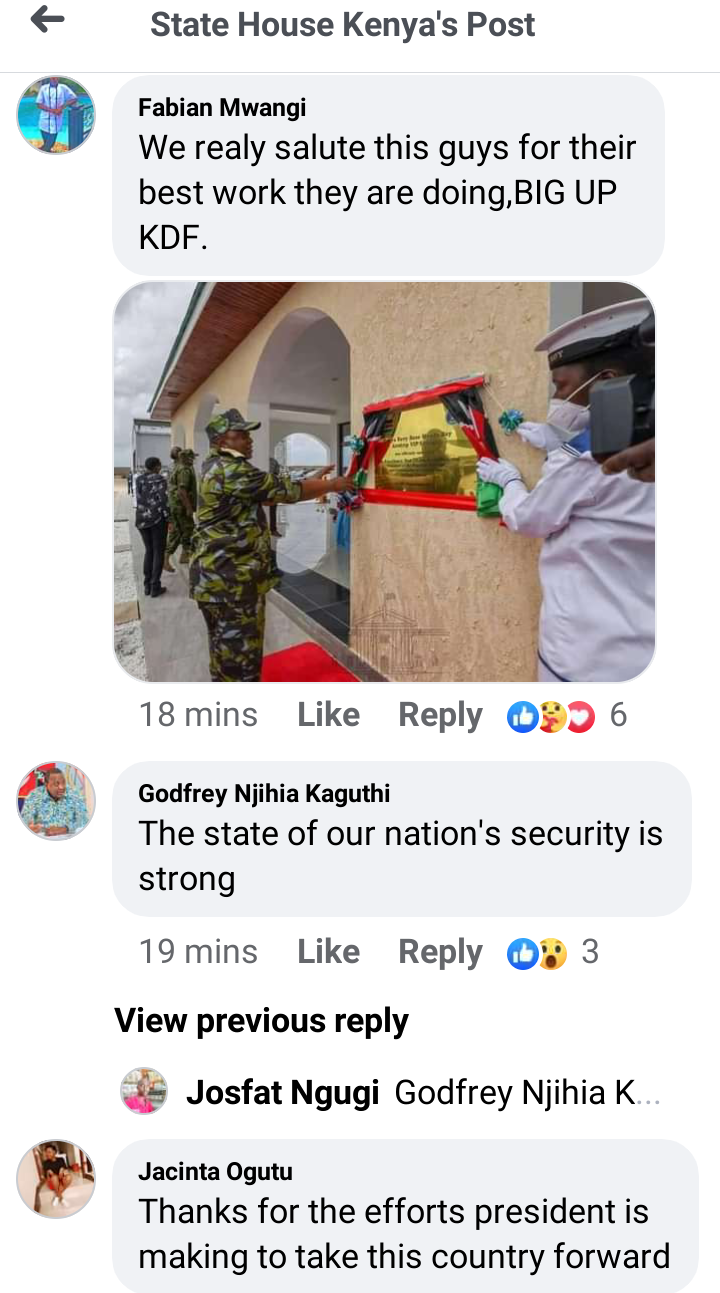Open reaction count 6 on Fabian's comment
Viewport: 720px width, 1293px height.
pyautogui.click(x=618, y=715)
